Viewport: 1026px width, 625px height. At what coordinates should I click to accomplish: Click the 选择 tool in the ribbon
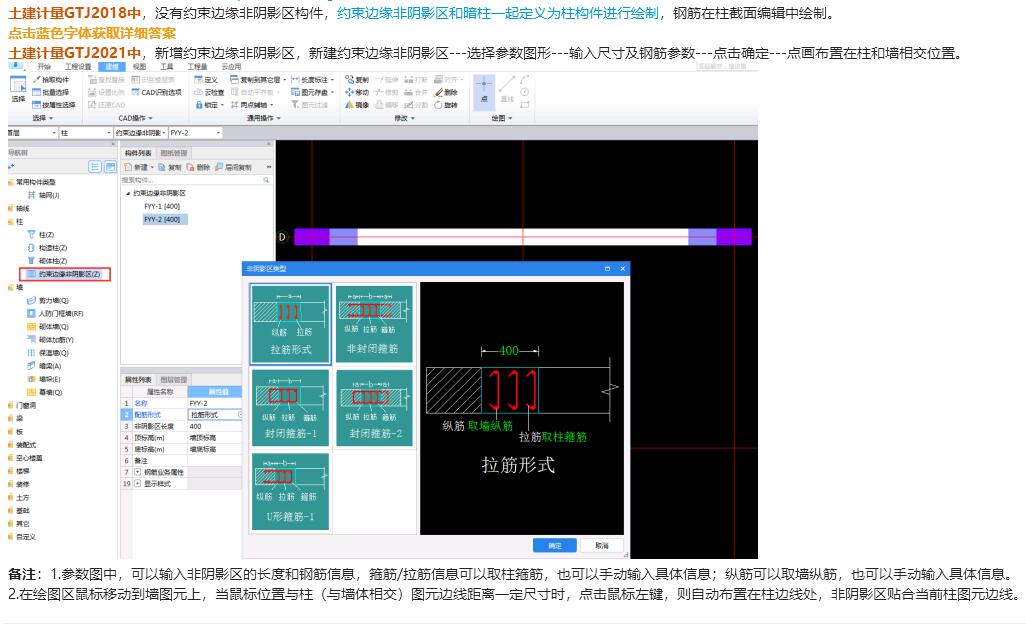click(18, 90)
